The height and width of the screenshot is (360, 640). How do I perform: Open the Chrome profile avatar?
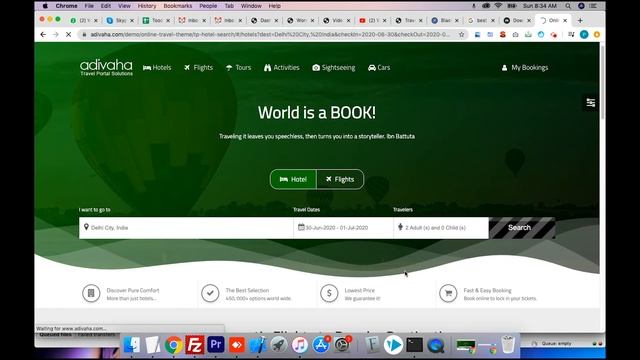(584, 35)
